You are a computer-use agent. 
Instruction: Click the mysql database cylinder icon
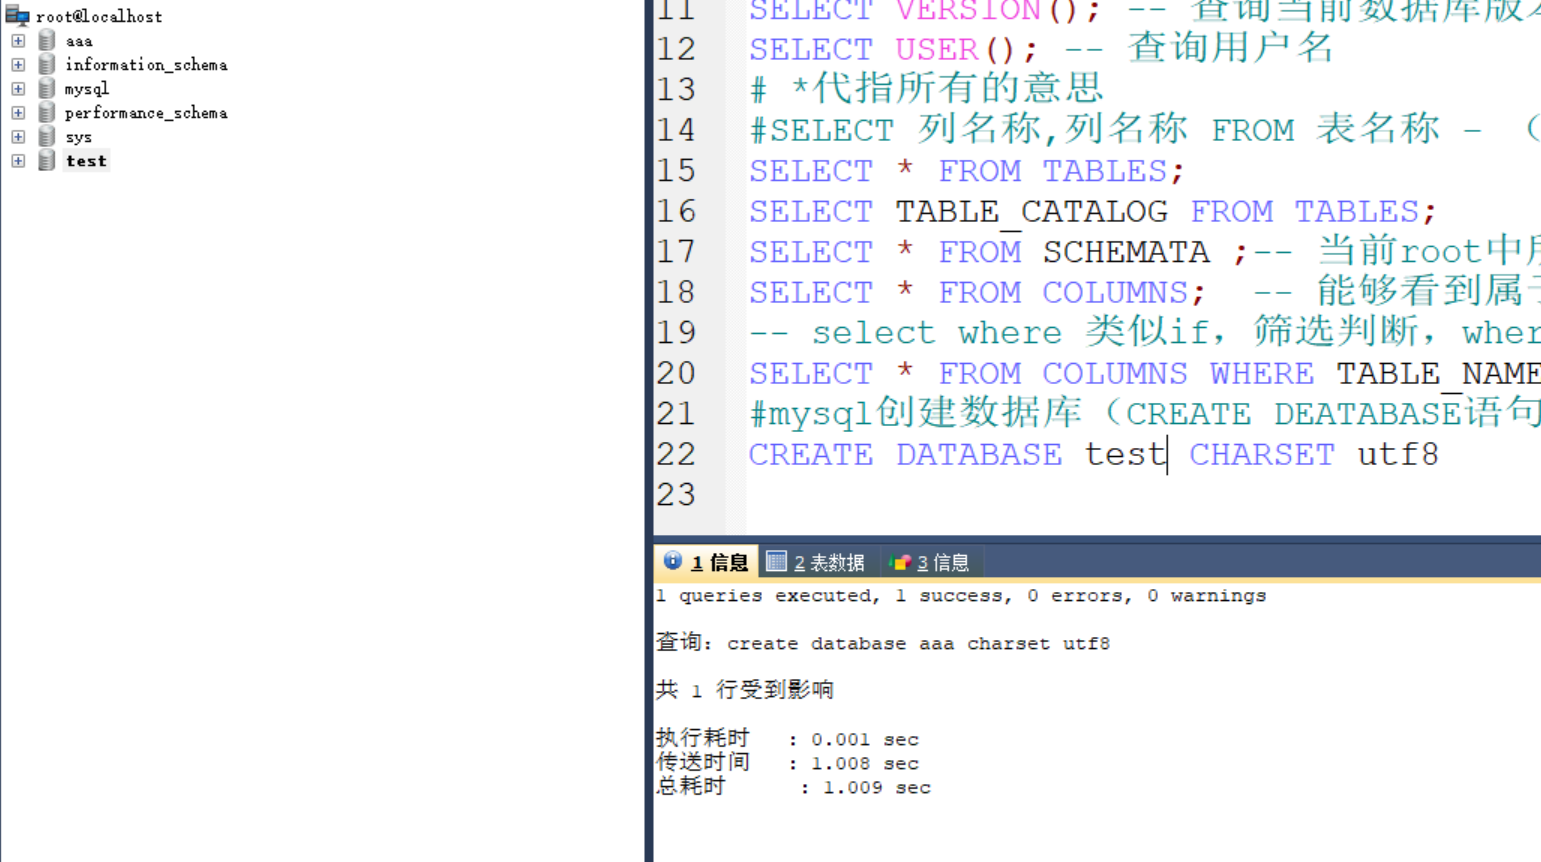tap(46, 88)
